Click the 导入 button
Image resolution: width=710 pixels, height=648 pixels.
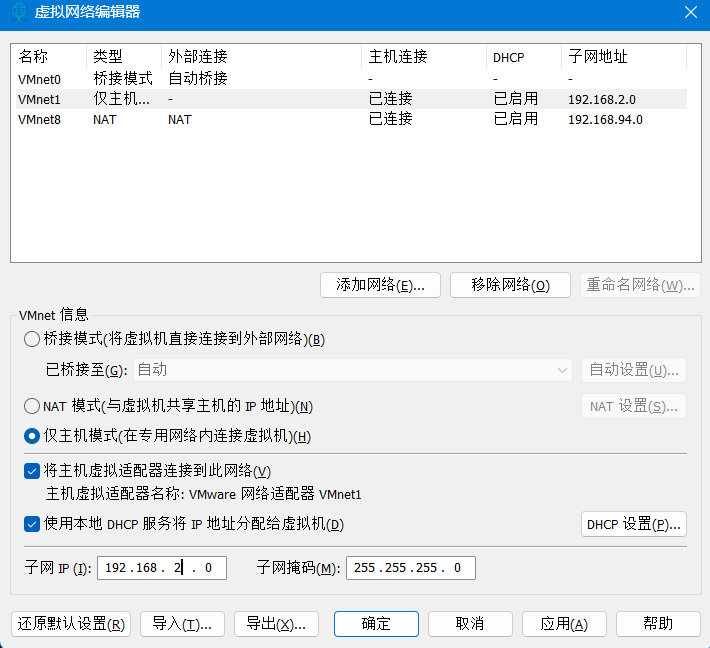[x=182, y=624]
